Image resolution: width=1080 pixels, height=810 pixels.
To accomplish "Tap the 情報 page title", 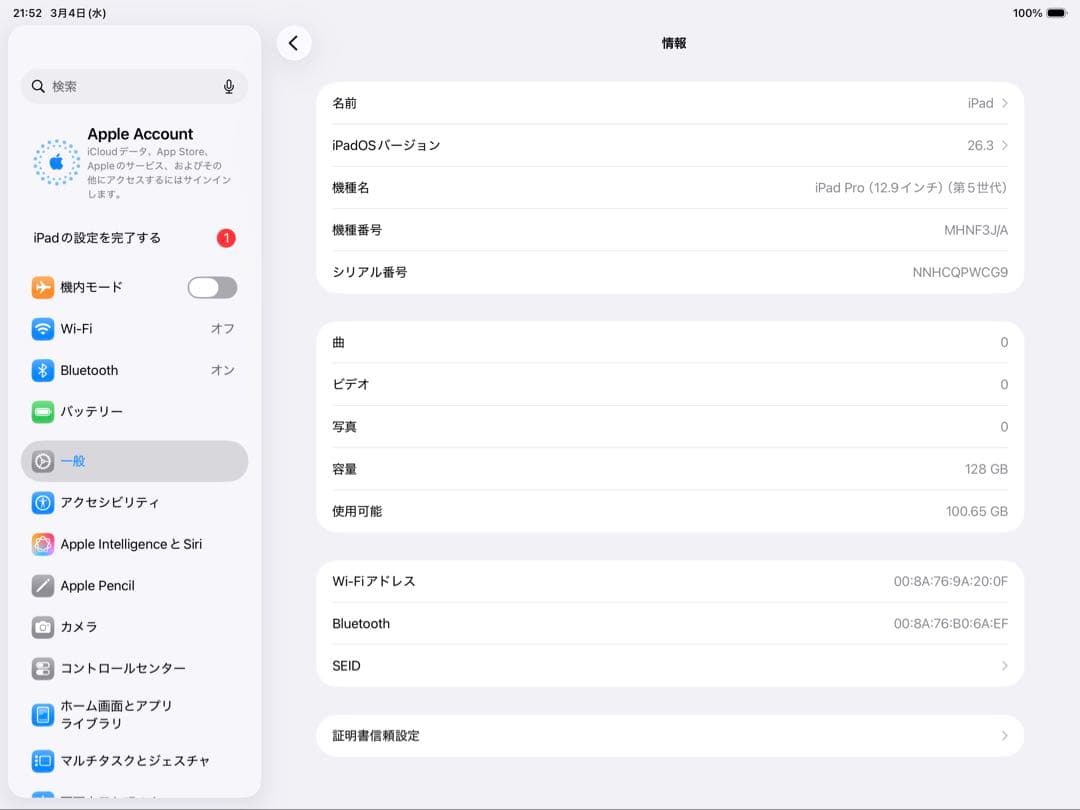I will 674,43.
